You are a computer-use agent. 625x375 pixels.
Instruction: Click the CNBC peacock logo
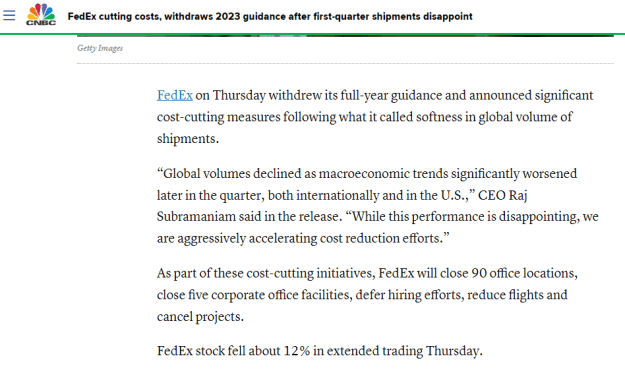[41, 11]
